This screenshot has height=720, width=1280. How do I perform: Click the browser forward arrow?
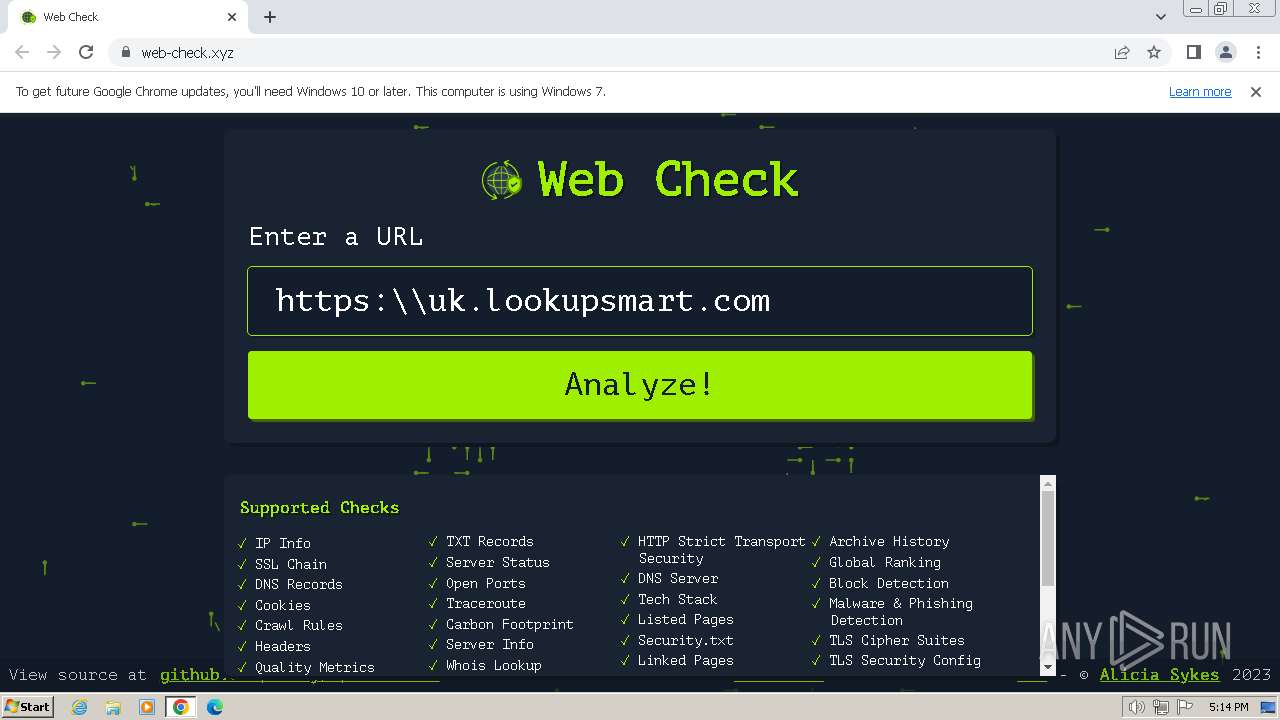tap(54, 52)
